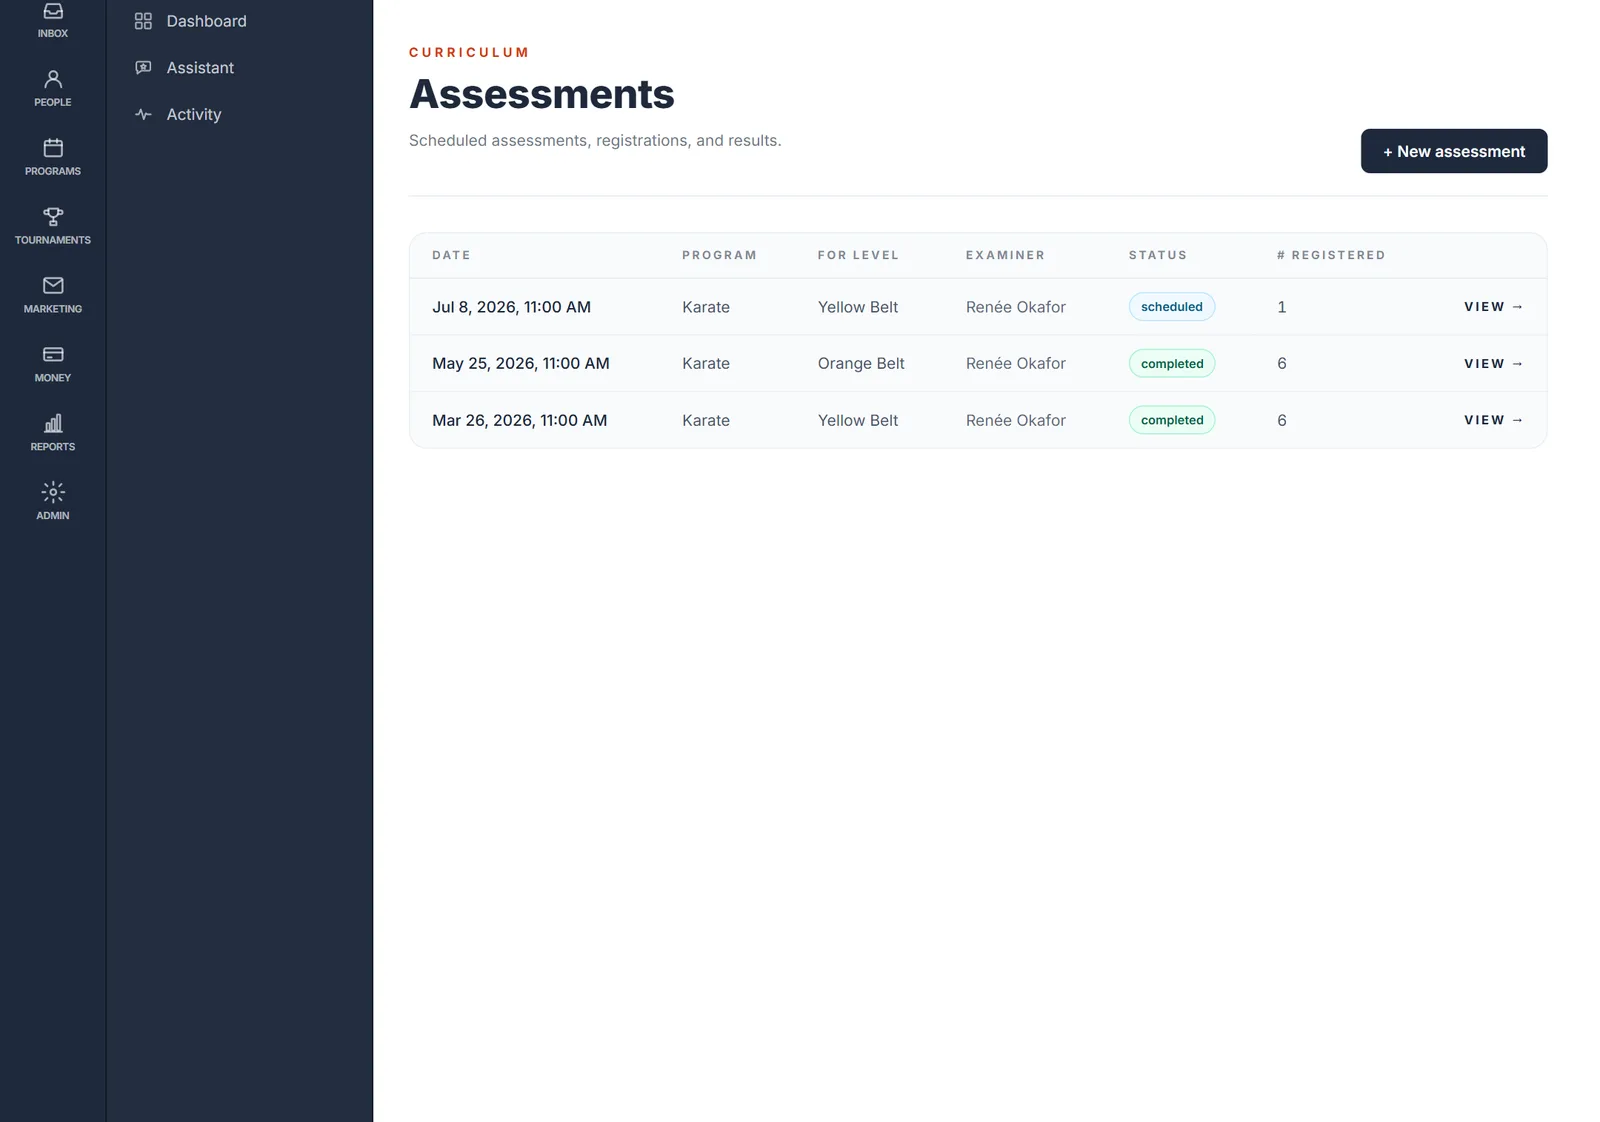Screen dimensions: 1600x1122
Task: Click registered count 6 in Mar 26 row
Action: coord(1282,421)
